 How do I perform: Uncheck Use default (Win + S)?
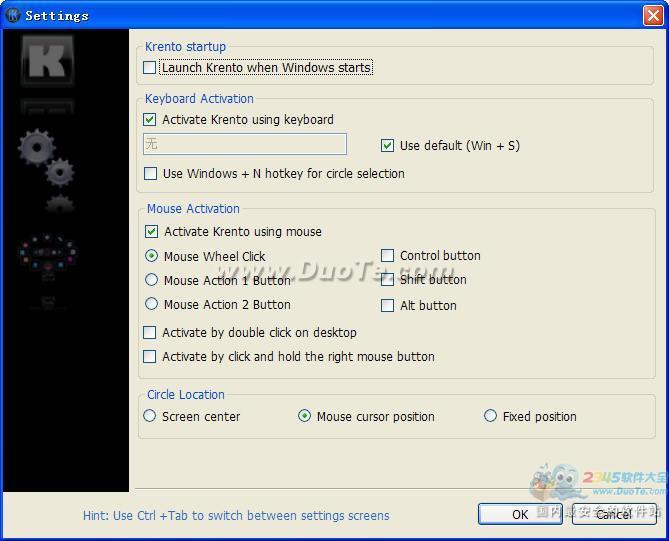(x=388, y=146)
